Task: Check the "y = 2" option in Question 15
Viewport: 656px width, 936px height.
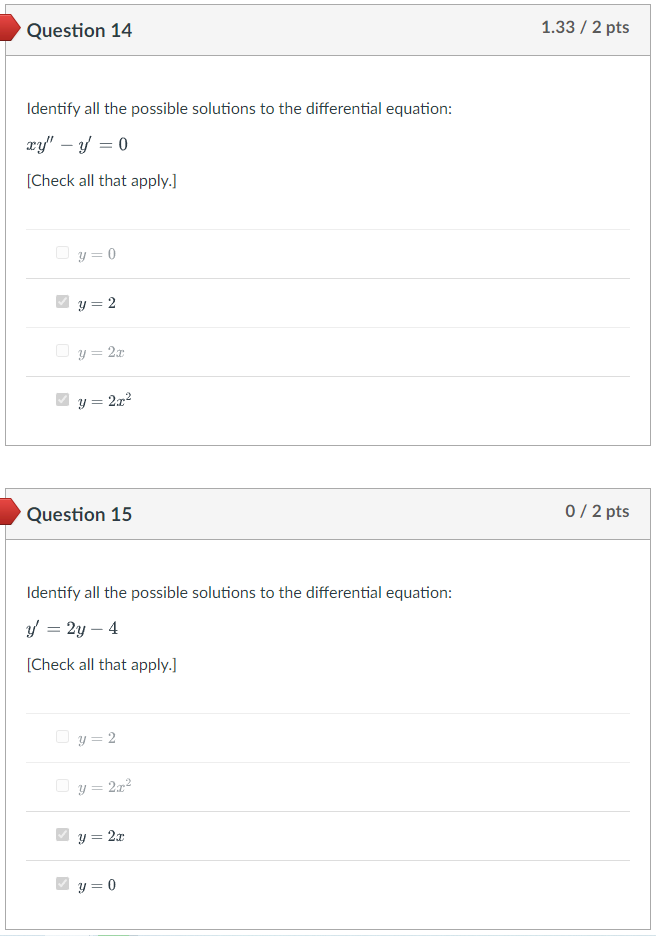Action: click(x=61, y=736)
